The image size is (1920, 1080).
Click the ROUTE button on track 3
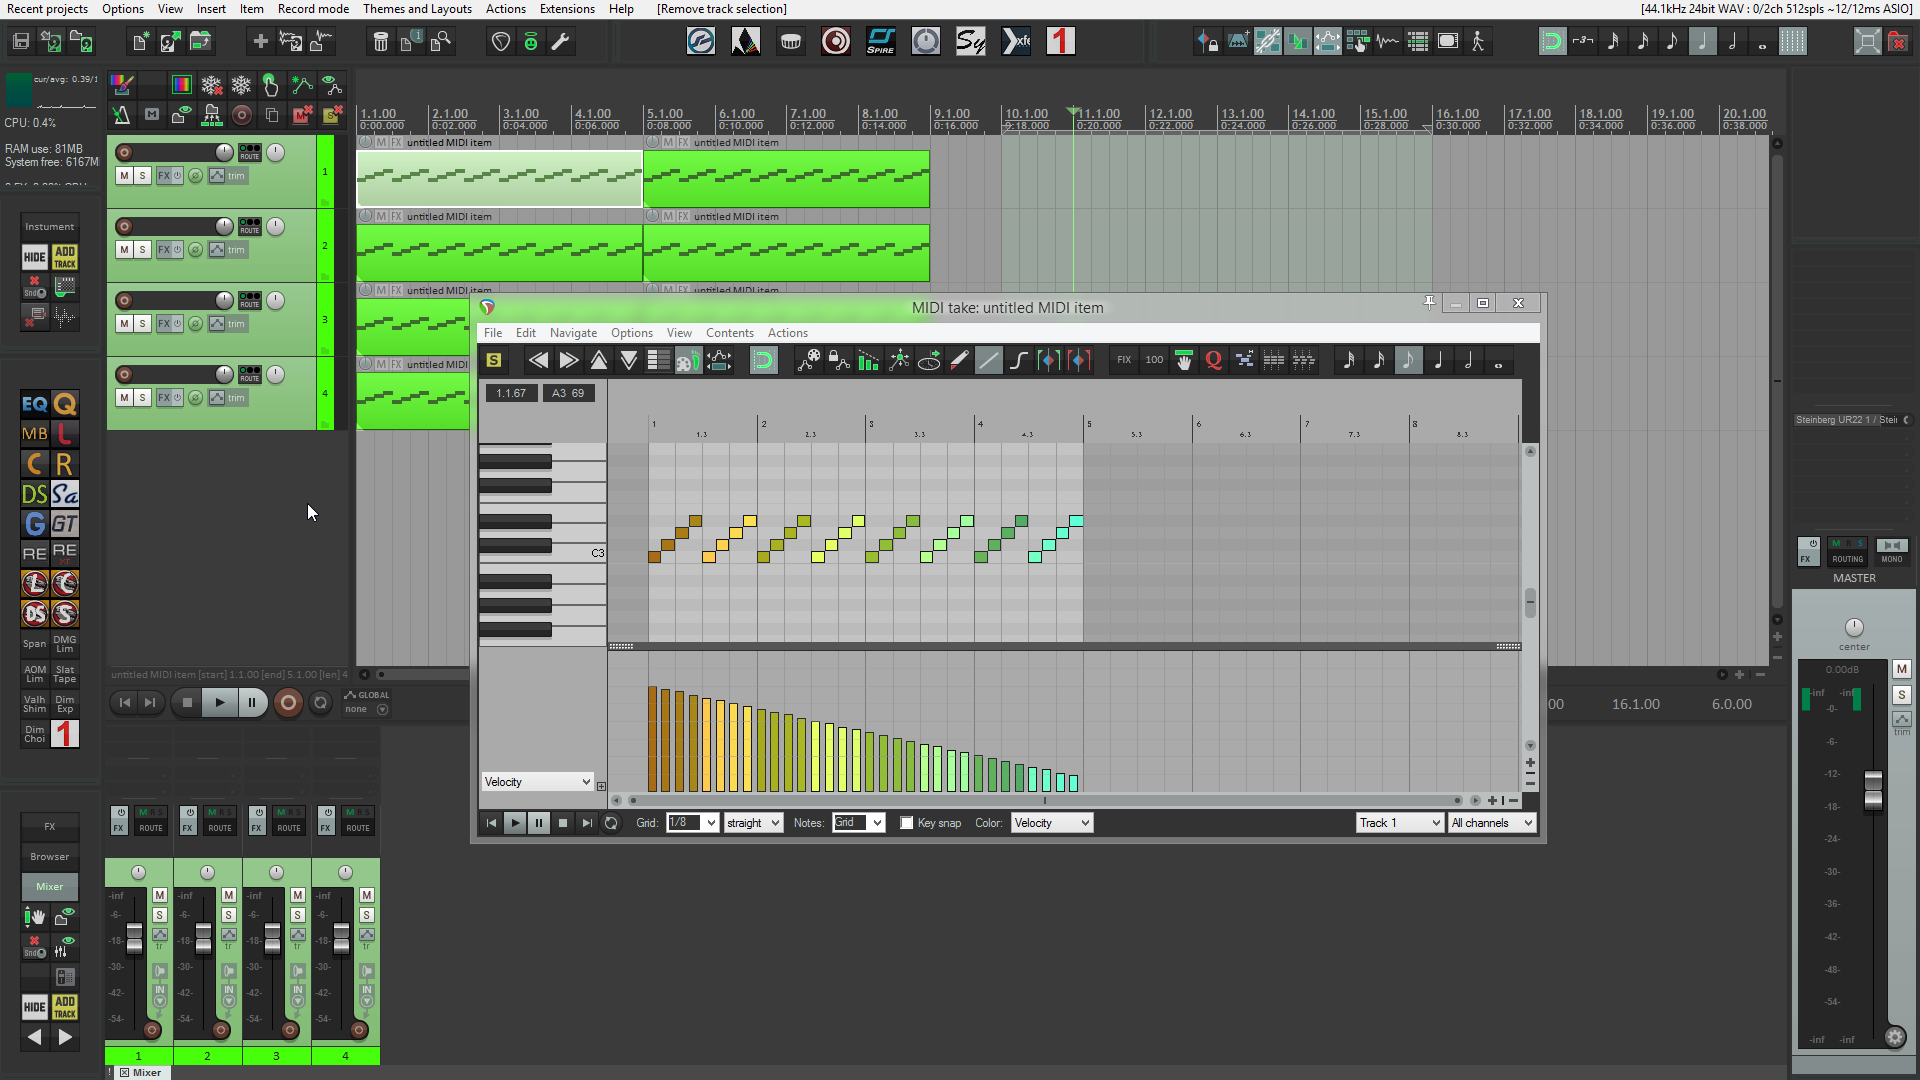250,301
